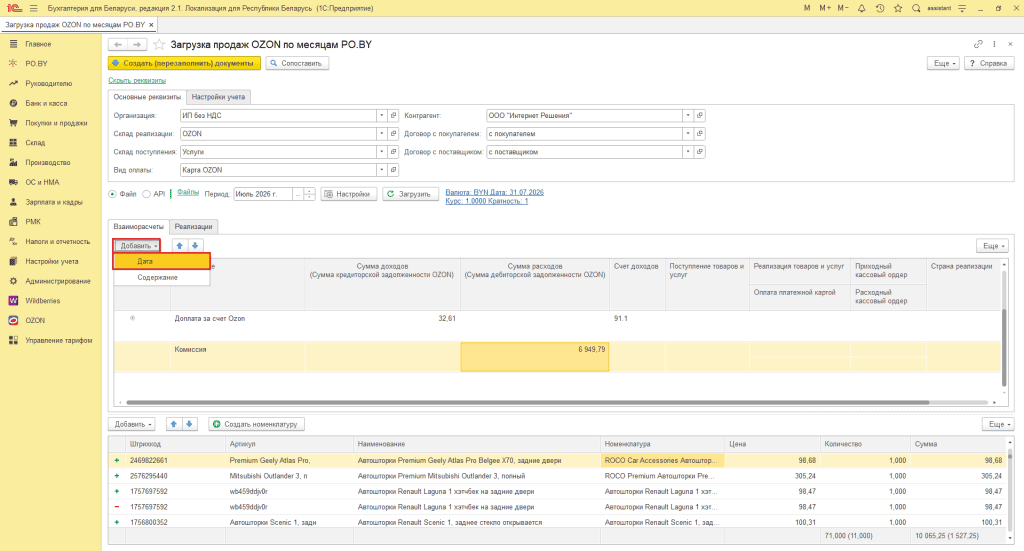Open top Еще menu next to Справка
1024x551 pixels.
coord(944,63)
